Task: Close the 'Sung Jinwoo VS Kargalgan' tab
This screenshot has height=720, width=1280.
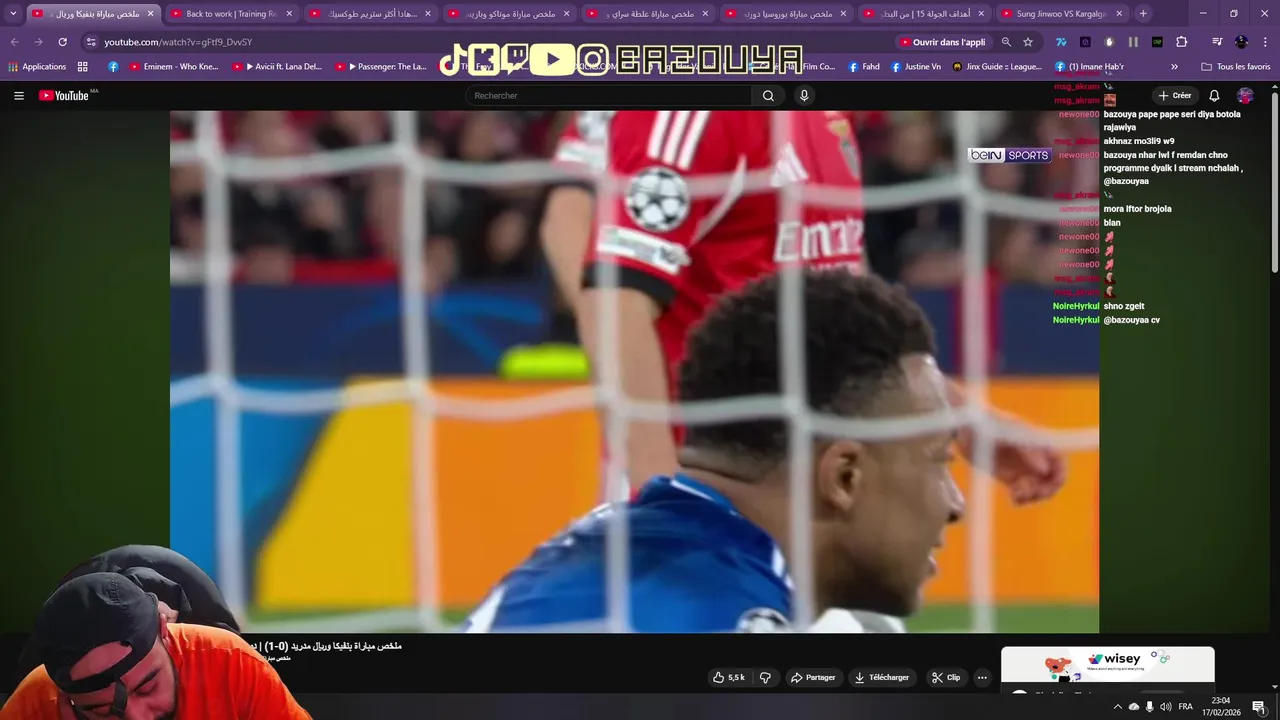Action: 1119,14
